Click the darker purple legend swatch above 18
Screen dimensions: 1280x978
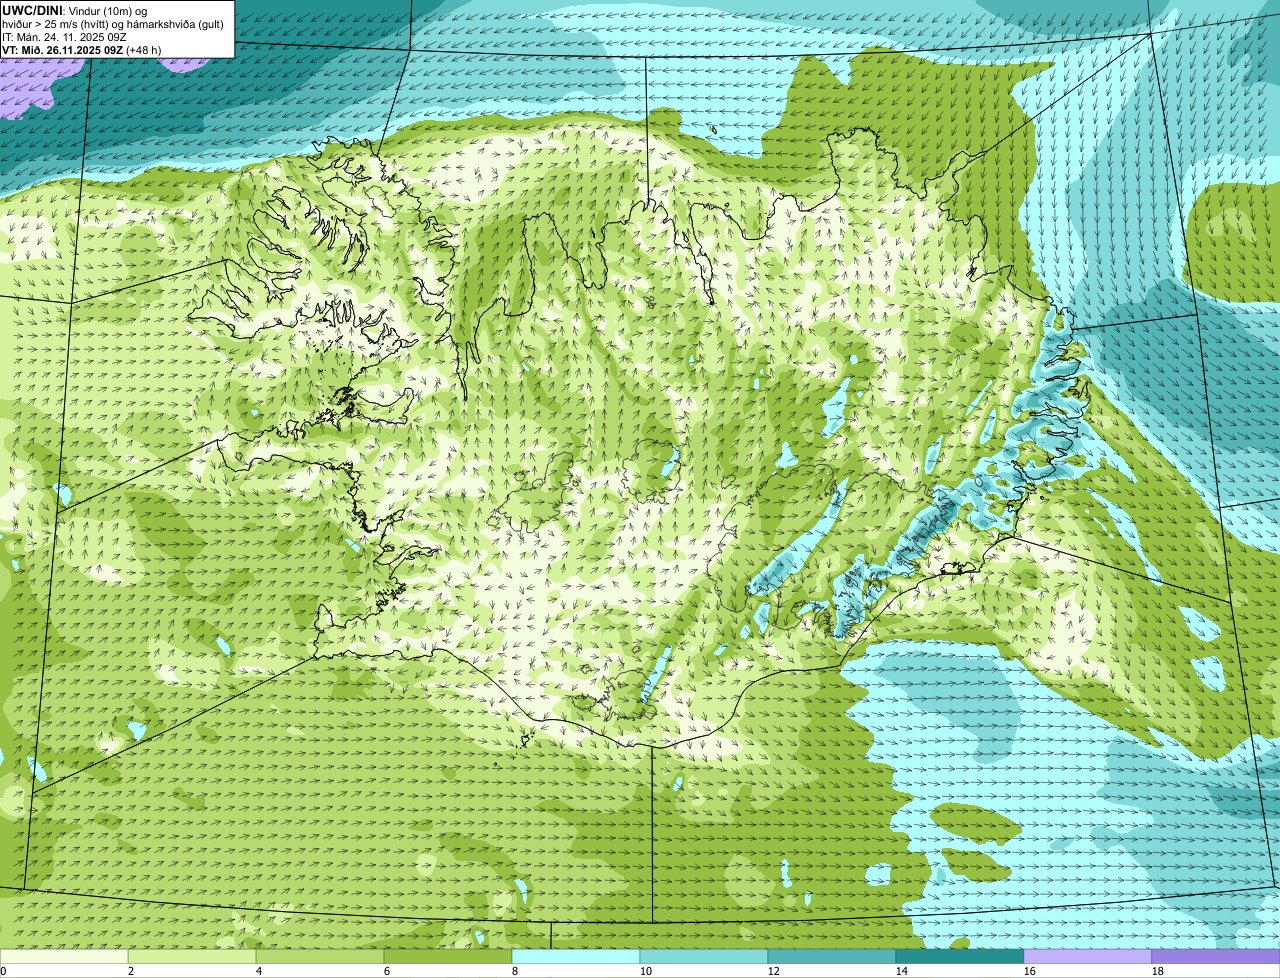point(1216,957)
